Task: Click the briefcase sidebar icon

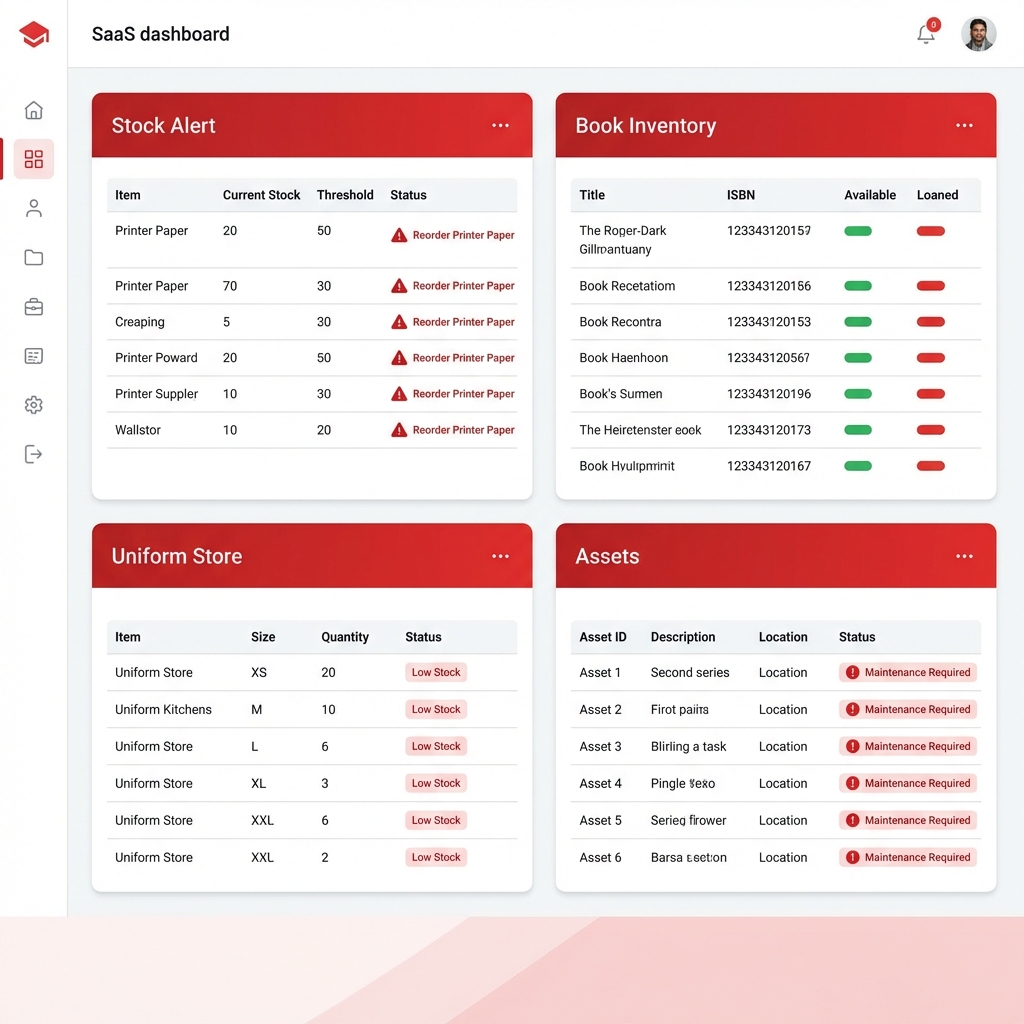Action: pos(34,307)
